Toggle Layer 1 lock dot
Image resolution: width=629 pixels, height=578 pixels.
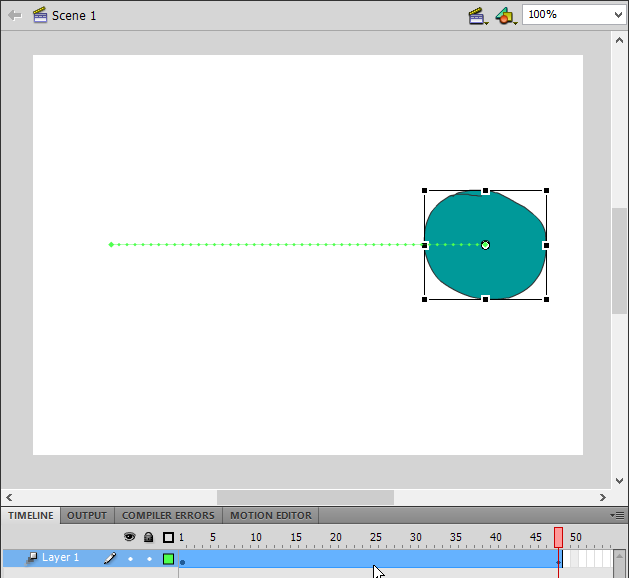coord(149,559)
